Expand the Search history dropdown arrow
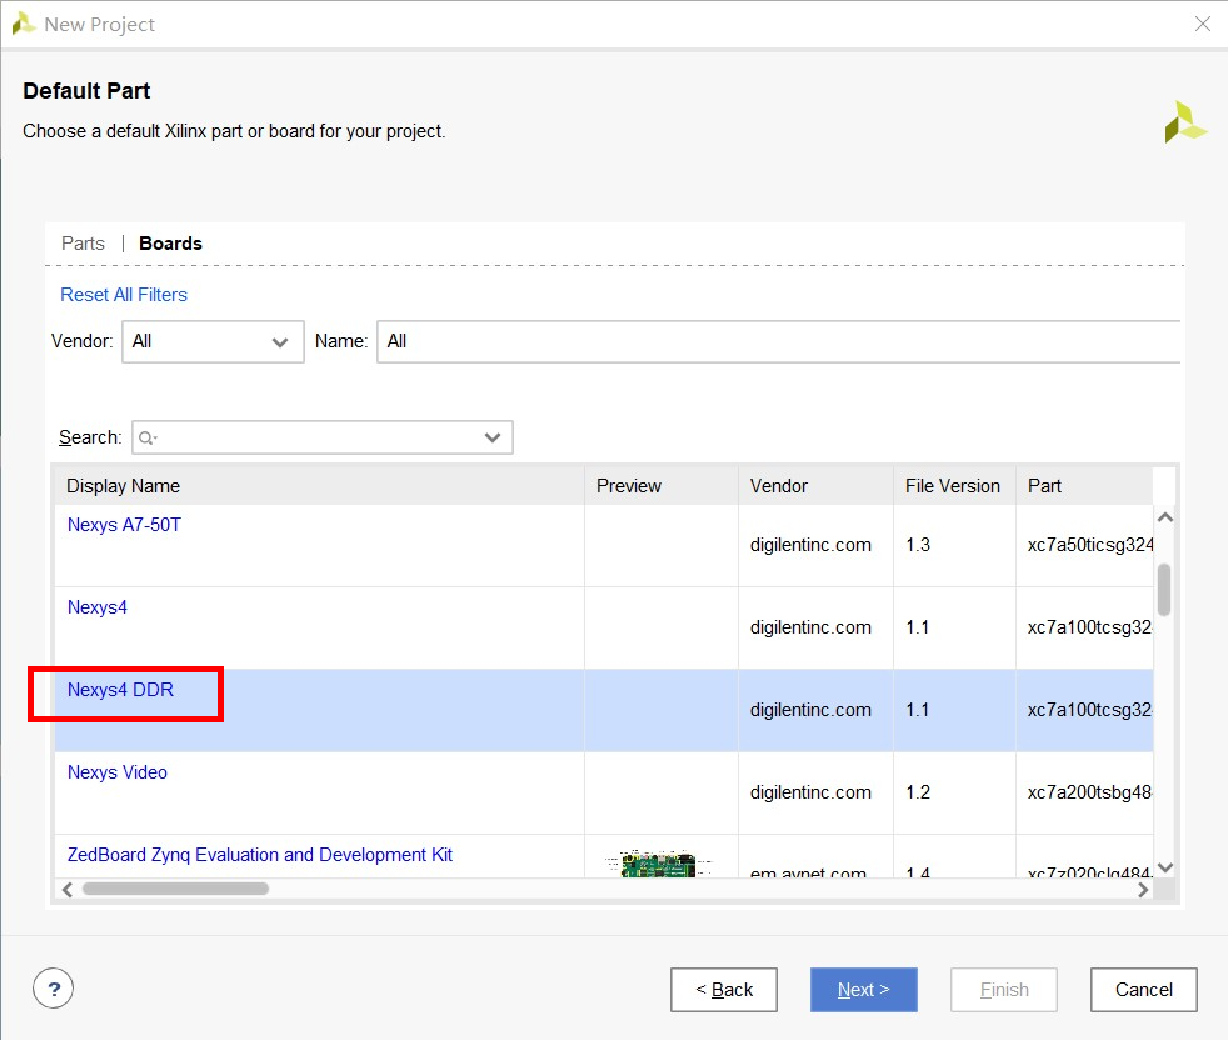Screen dimensions: 1228x1041 (492, 438)
